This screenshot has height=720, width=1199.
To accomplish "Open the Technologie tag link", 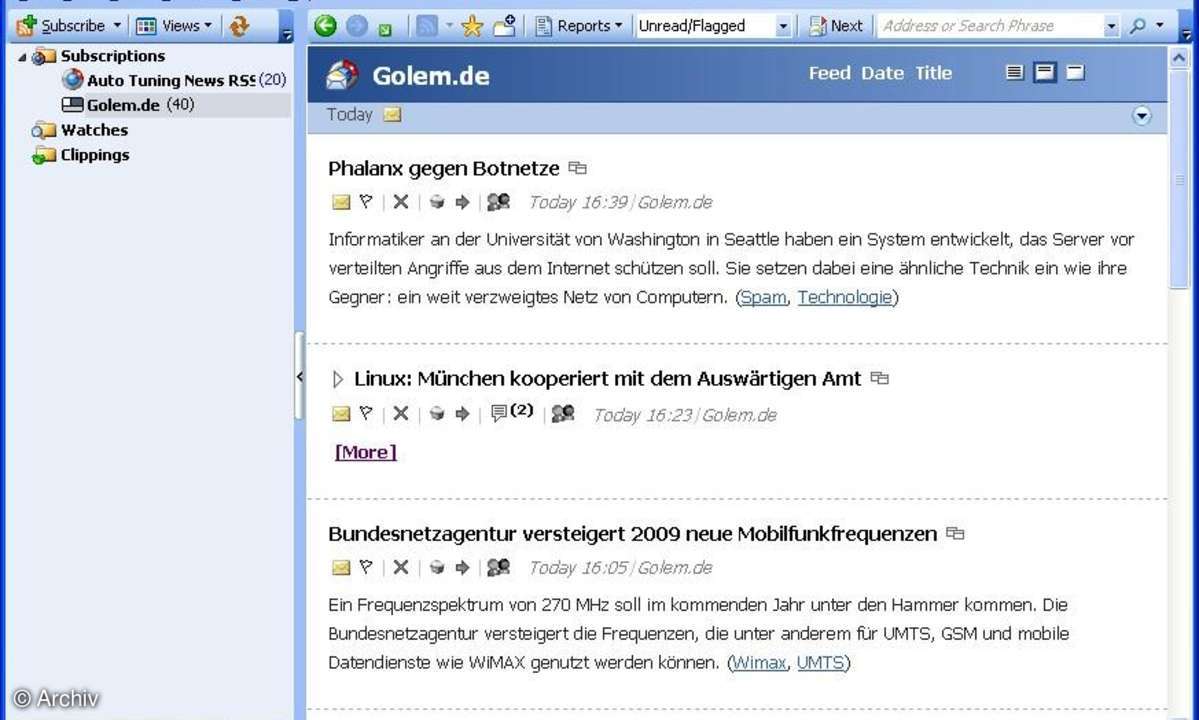I will click(x=845, y=297).
